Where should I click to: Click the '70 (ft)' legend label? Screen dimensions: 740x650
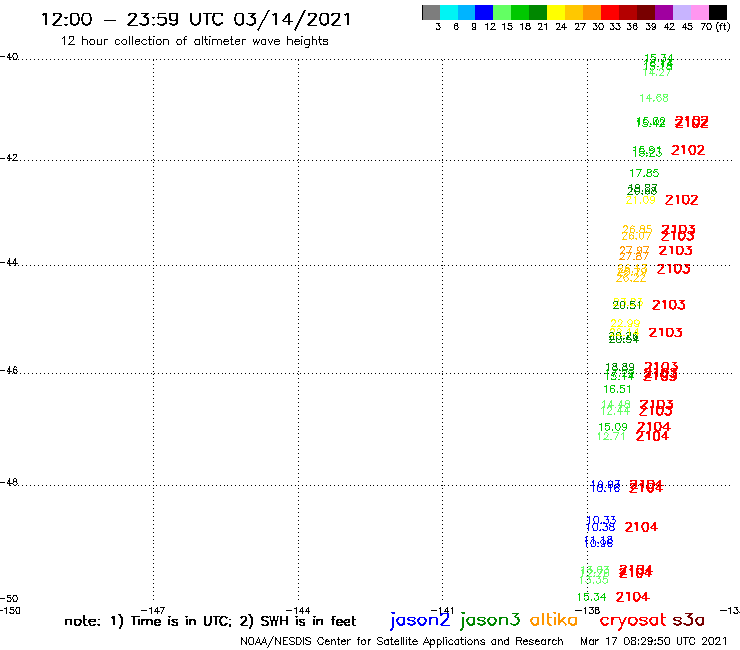[715, 27]
